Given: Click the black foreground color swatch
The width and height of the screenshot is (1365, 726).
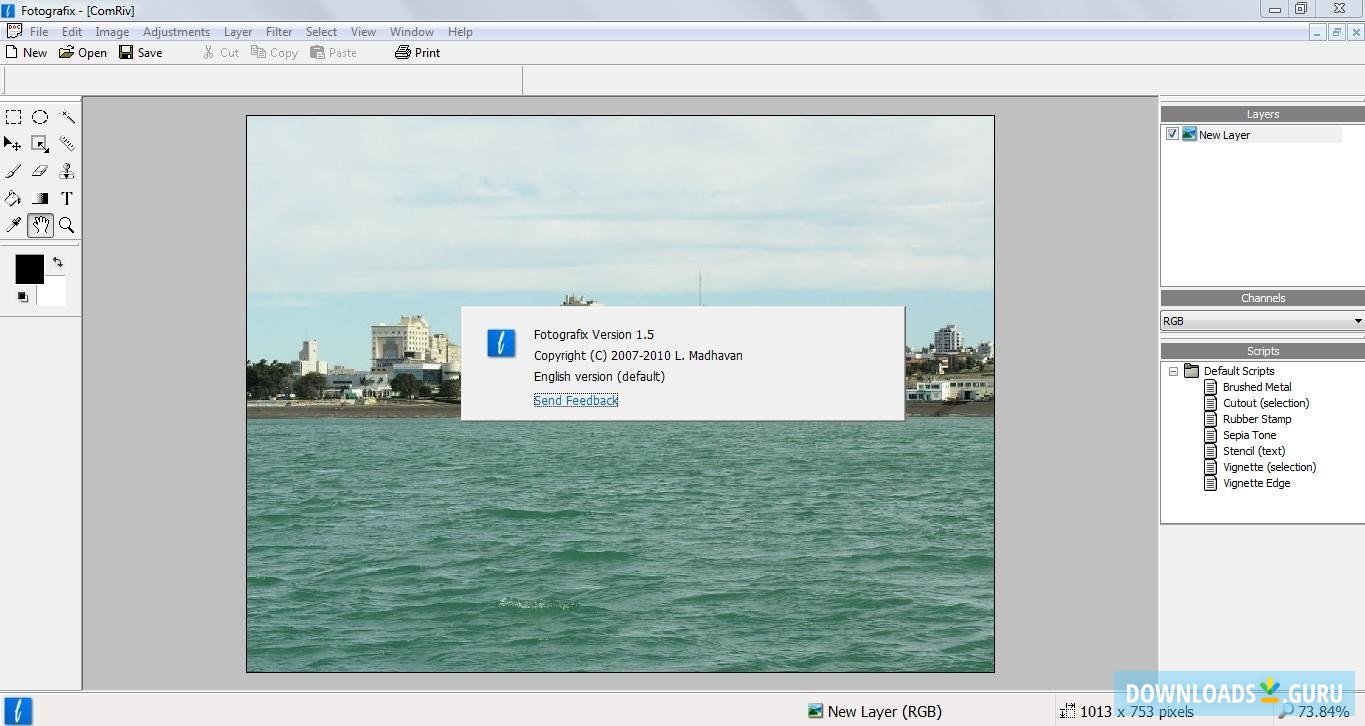Looking at the screenshot, I should click(x=29, y=268).
